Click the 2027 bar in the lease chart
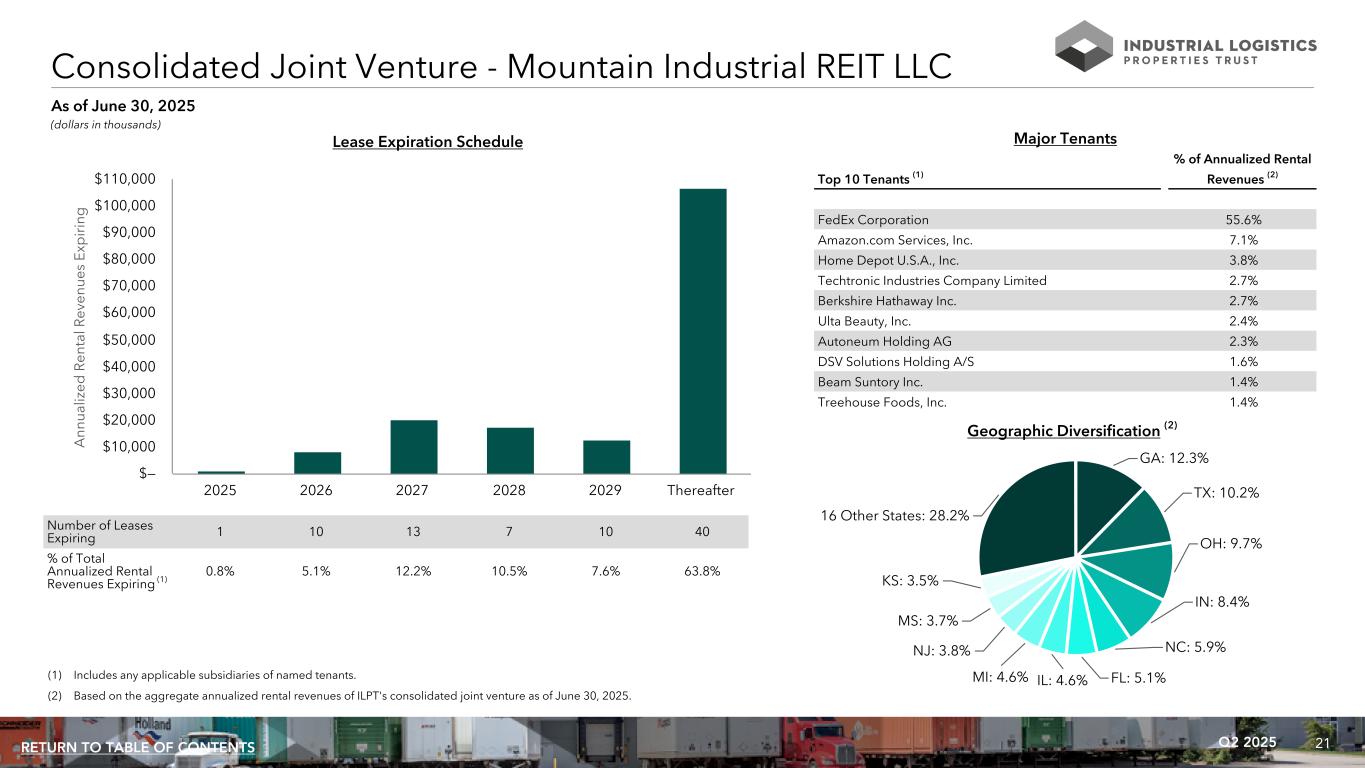 (x=413, y=447)
